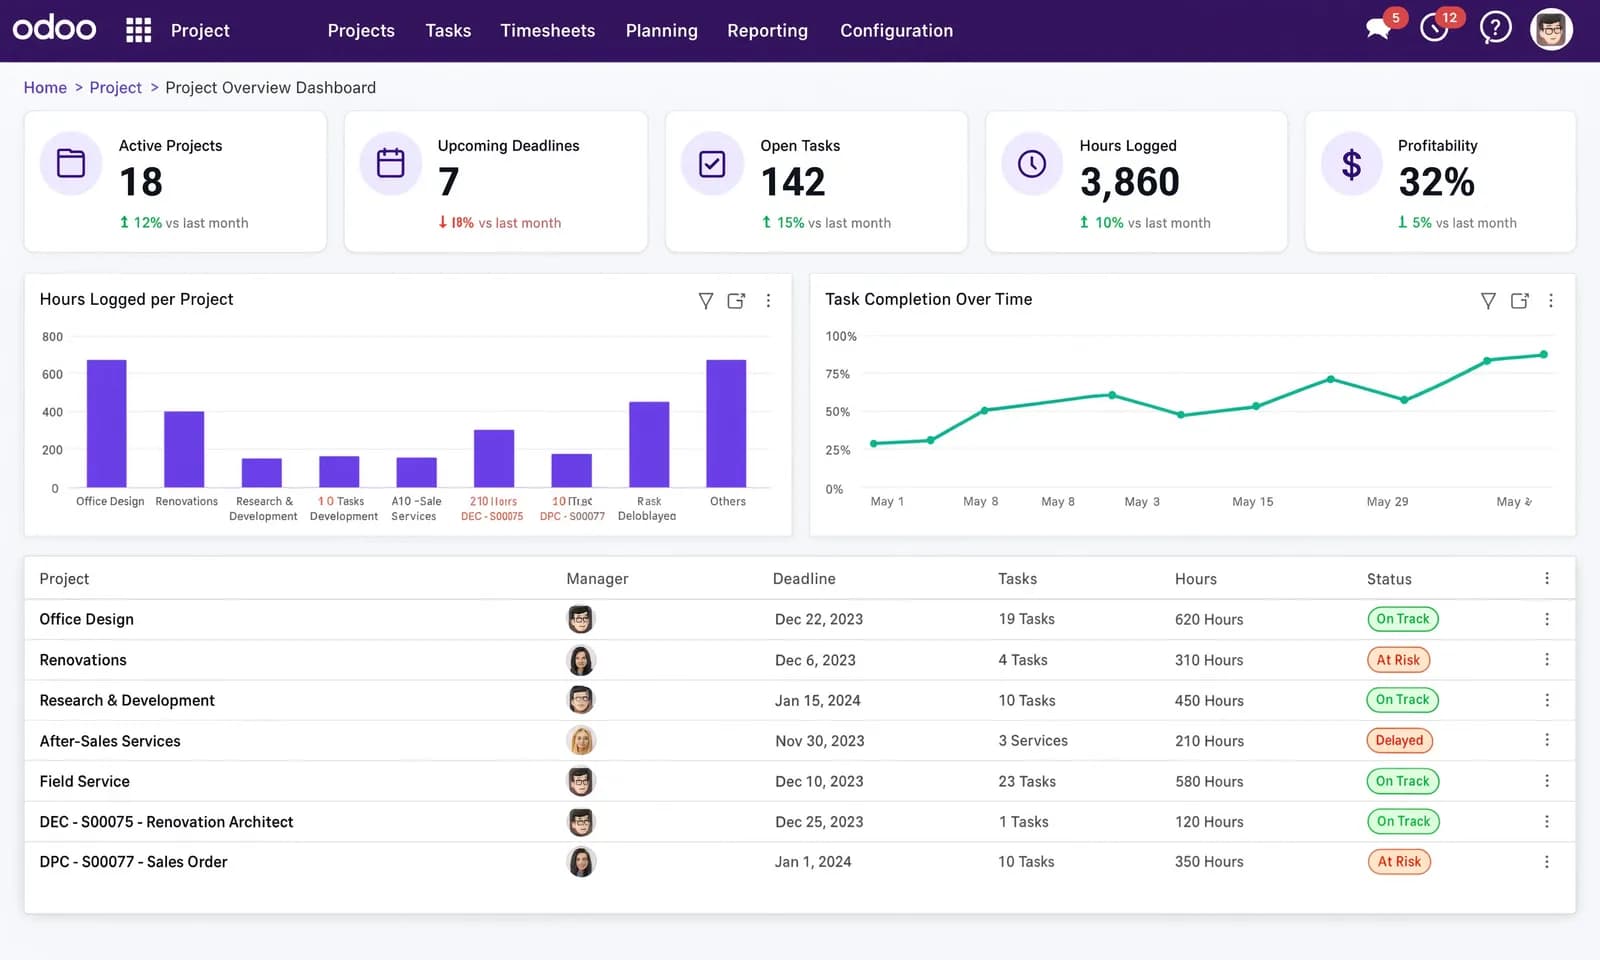Open the help question mark icon

pyautogui.click(x=1495, y=28)
